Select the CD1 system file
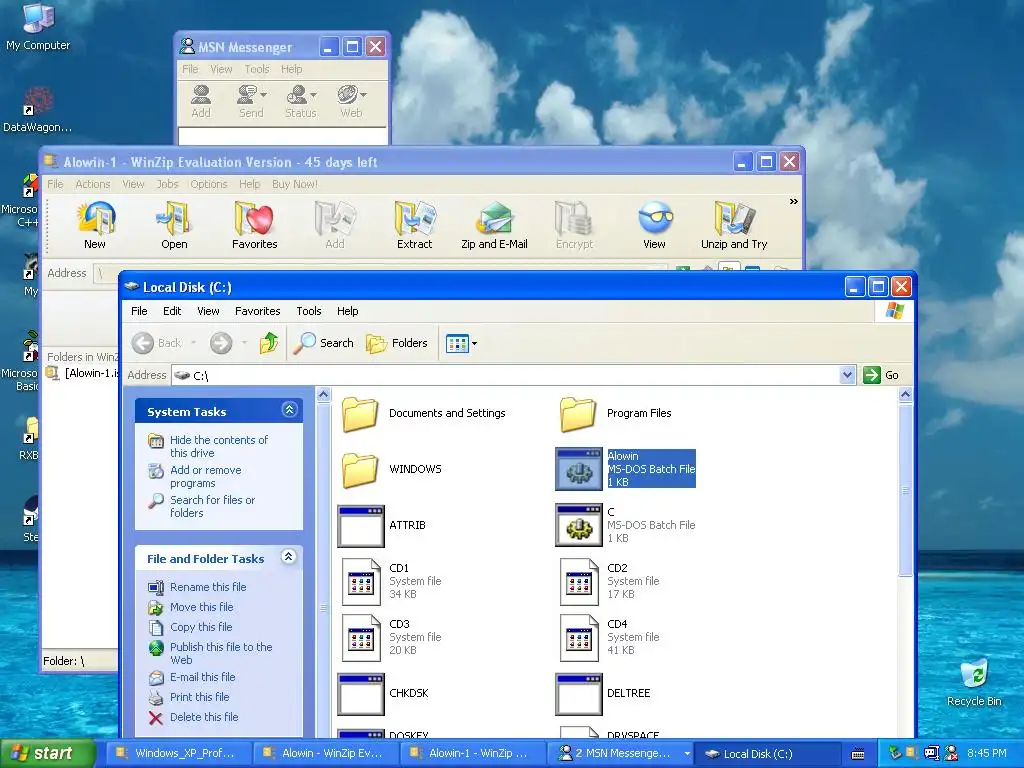The height and width of the screenshot is (768, 1024). pos(391,581)
